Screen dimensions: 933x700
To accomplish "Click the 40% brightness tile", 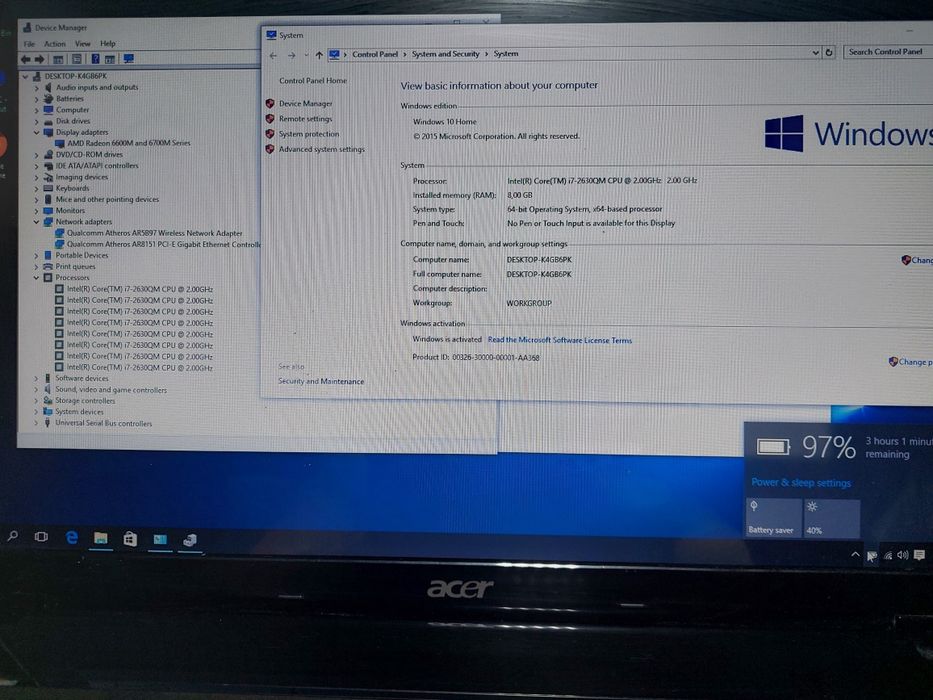I will click(x=832, y=518).
